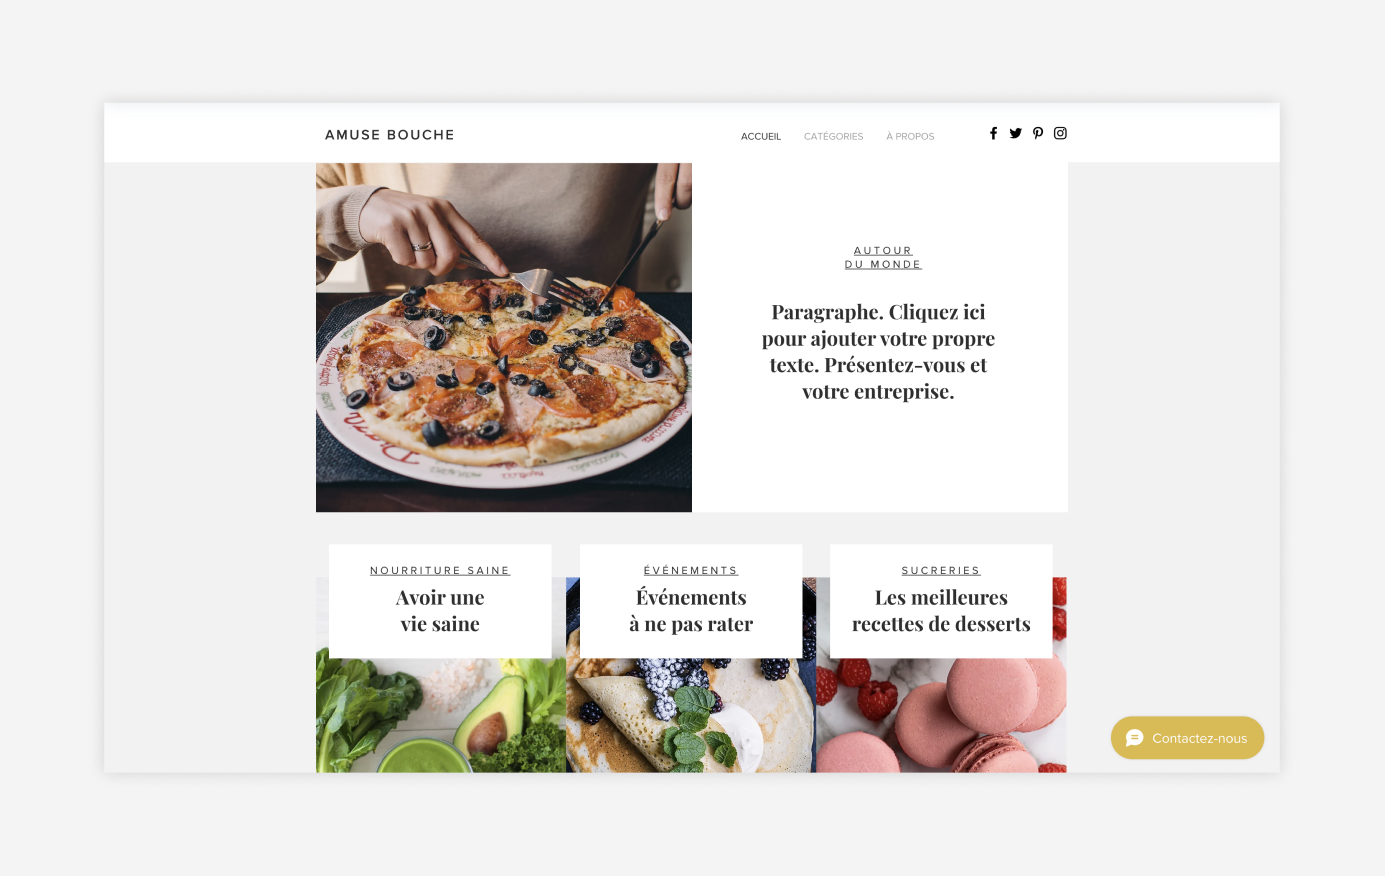Go to the Accueil menu item

(x=761, y=136)
